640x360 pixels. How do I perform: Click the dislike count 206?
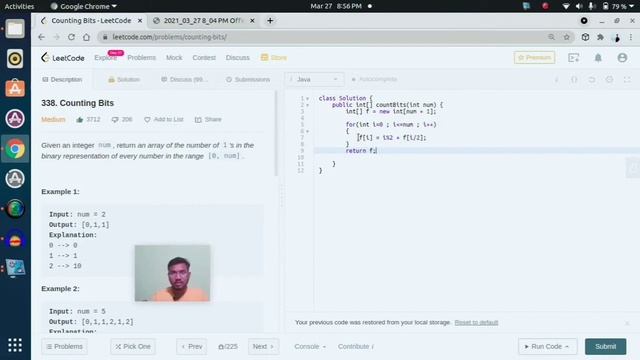point(122,120)
